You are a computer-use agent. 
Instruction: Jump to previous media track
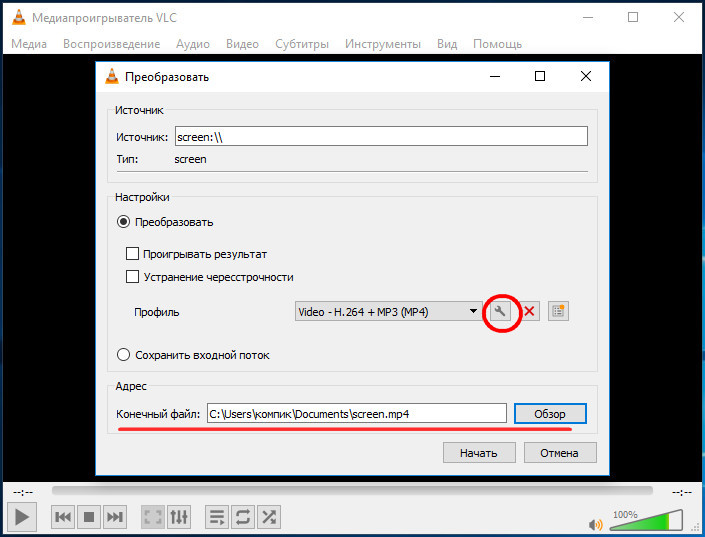[x=63, y=517]
